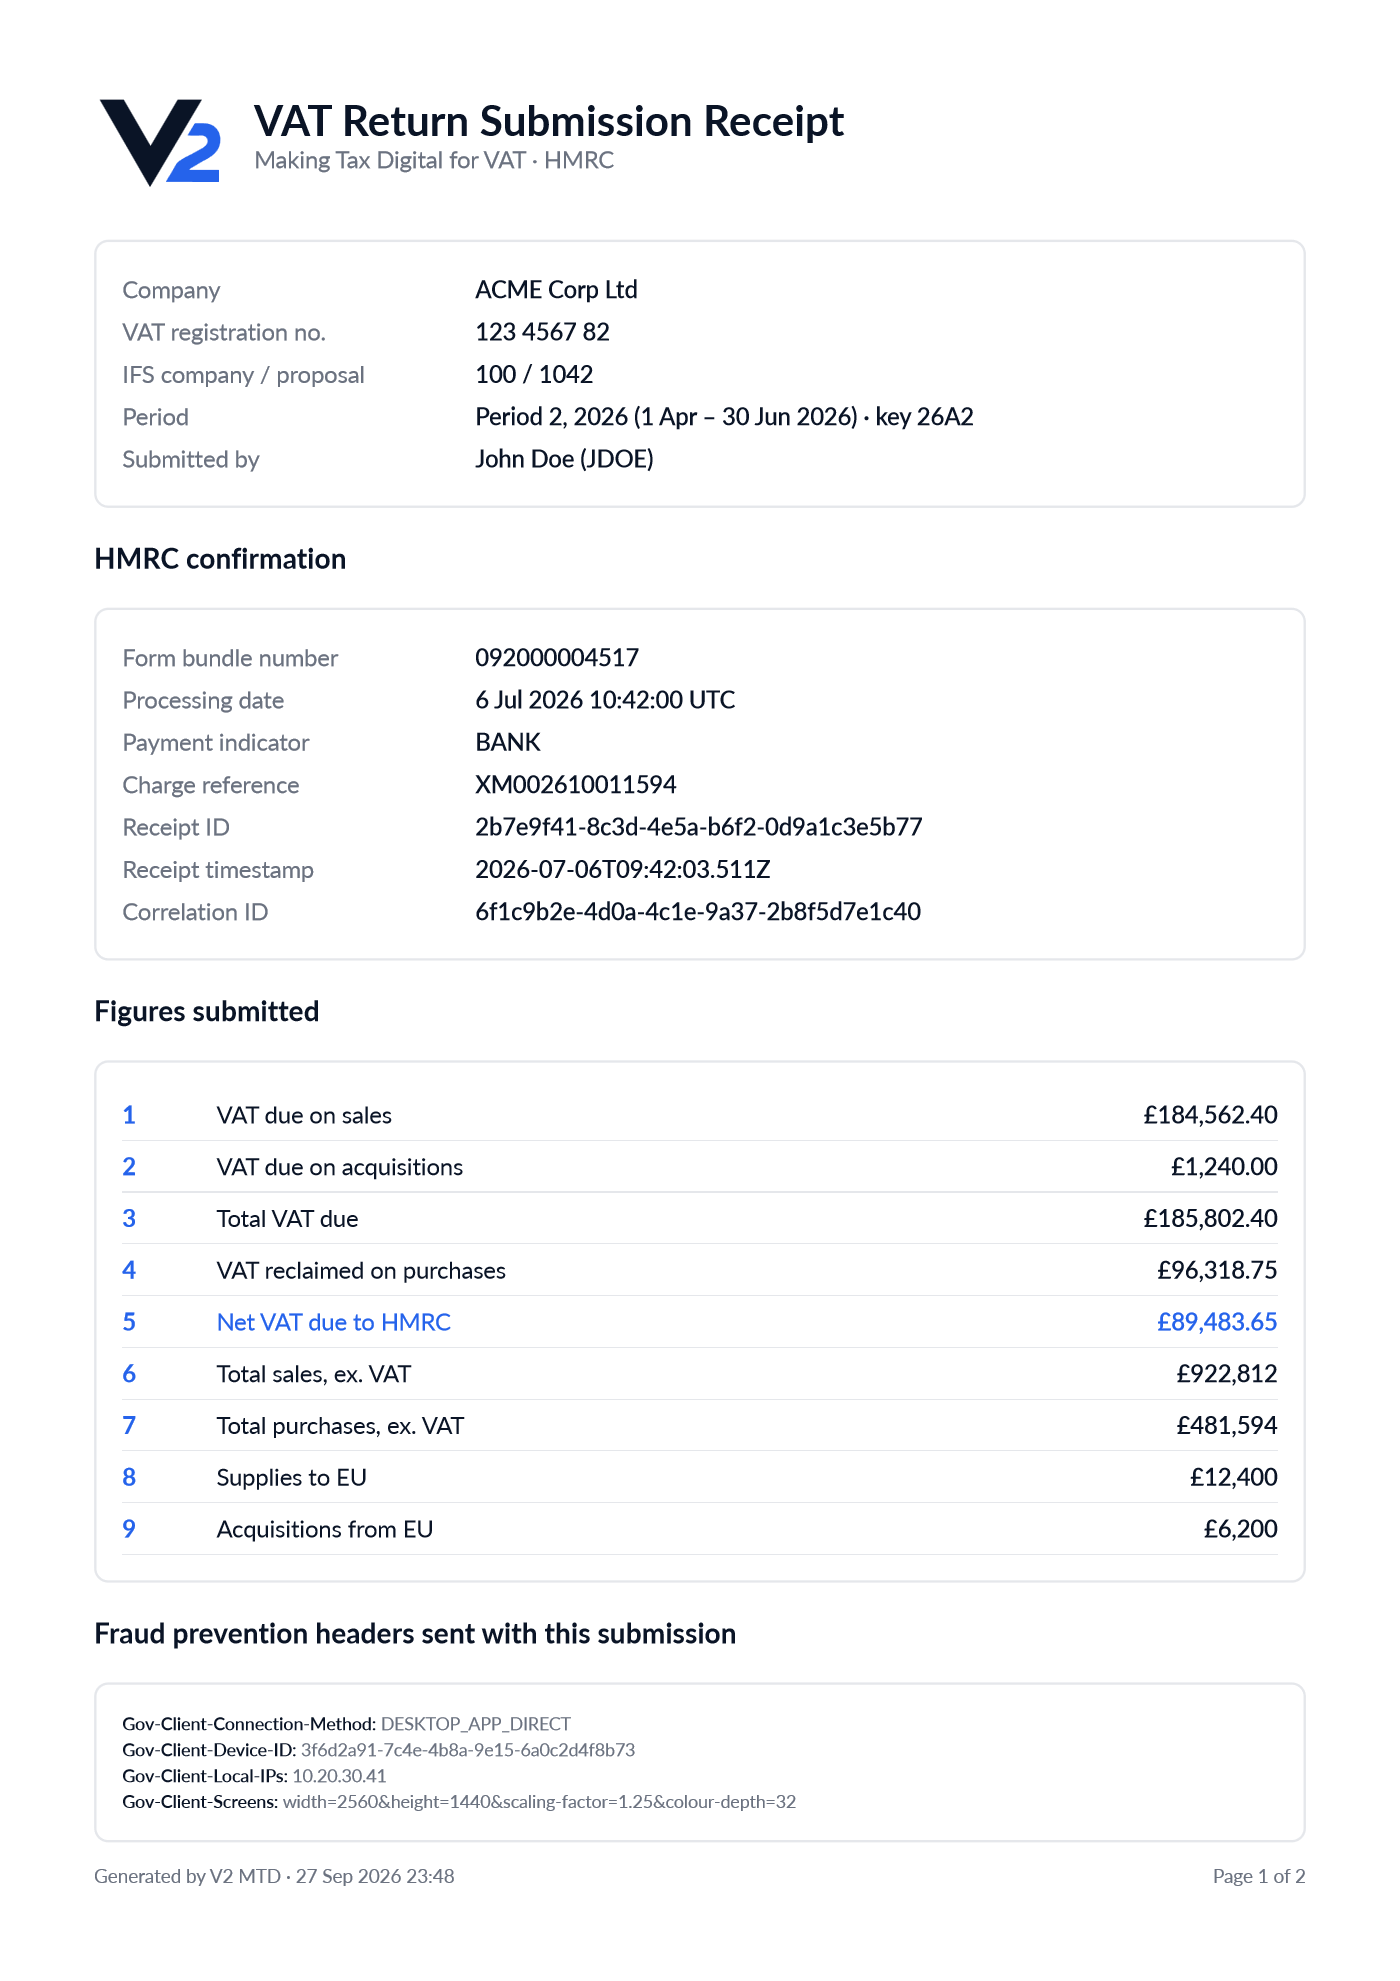This screenshot has width=1400, height=1981.
Task: Click box number 1 in the figures table
Action: [129, 1115]
